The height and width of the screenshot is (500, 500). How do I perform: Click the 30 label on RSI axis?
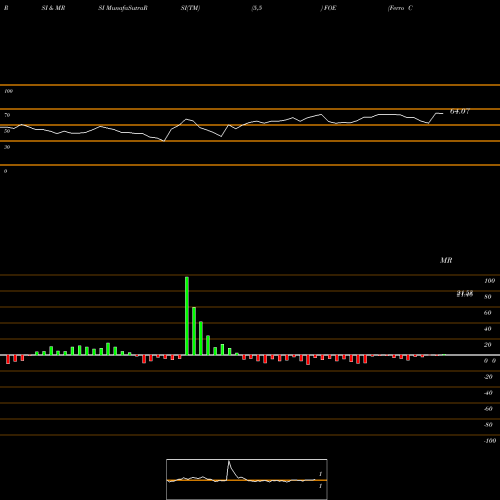(x=7, y=147)
